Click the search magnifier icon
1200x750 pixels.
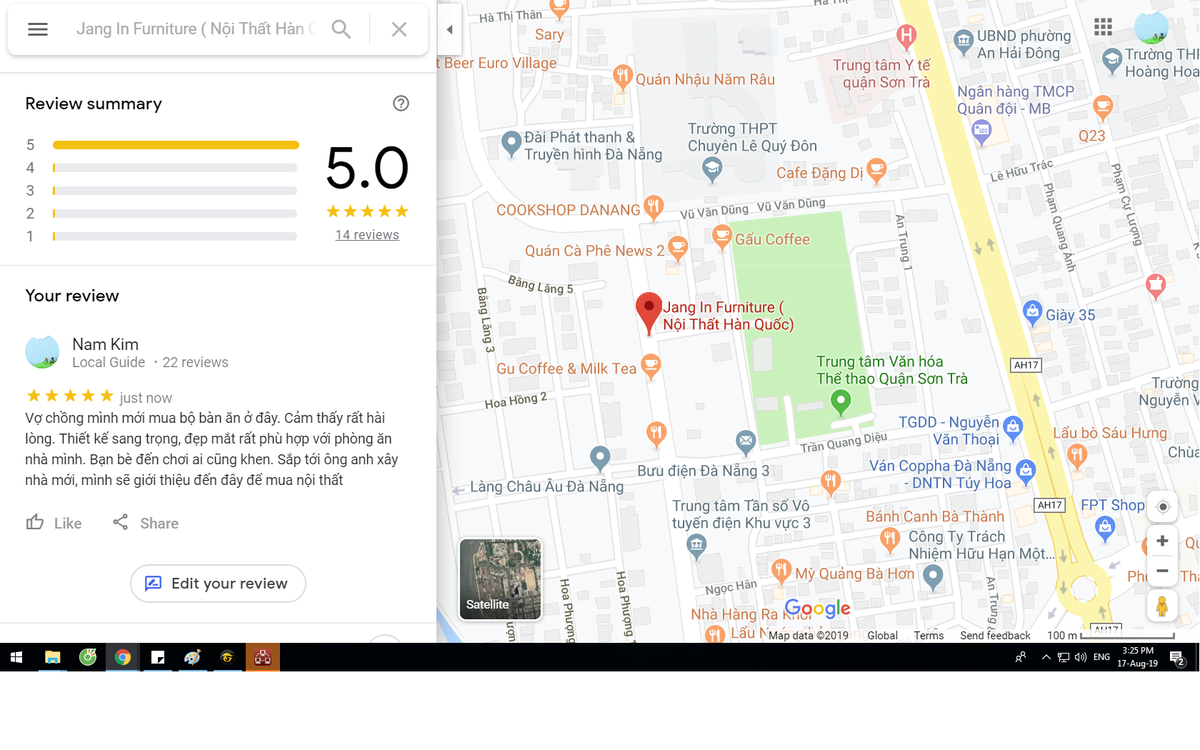coord(341,29)
